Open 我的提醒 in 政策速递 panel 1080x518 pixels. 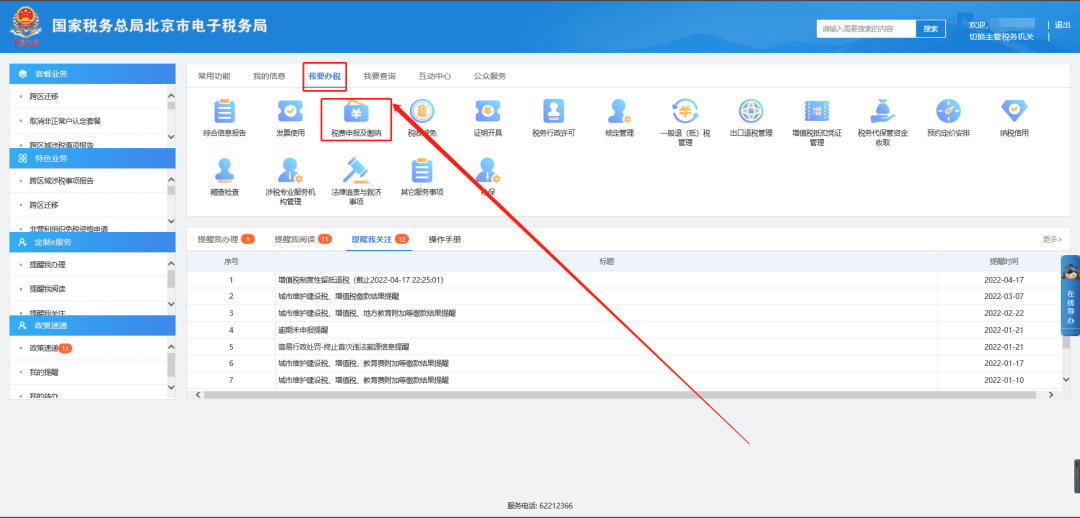point(44,372)
